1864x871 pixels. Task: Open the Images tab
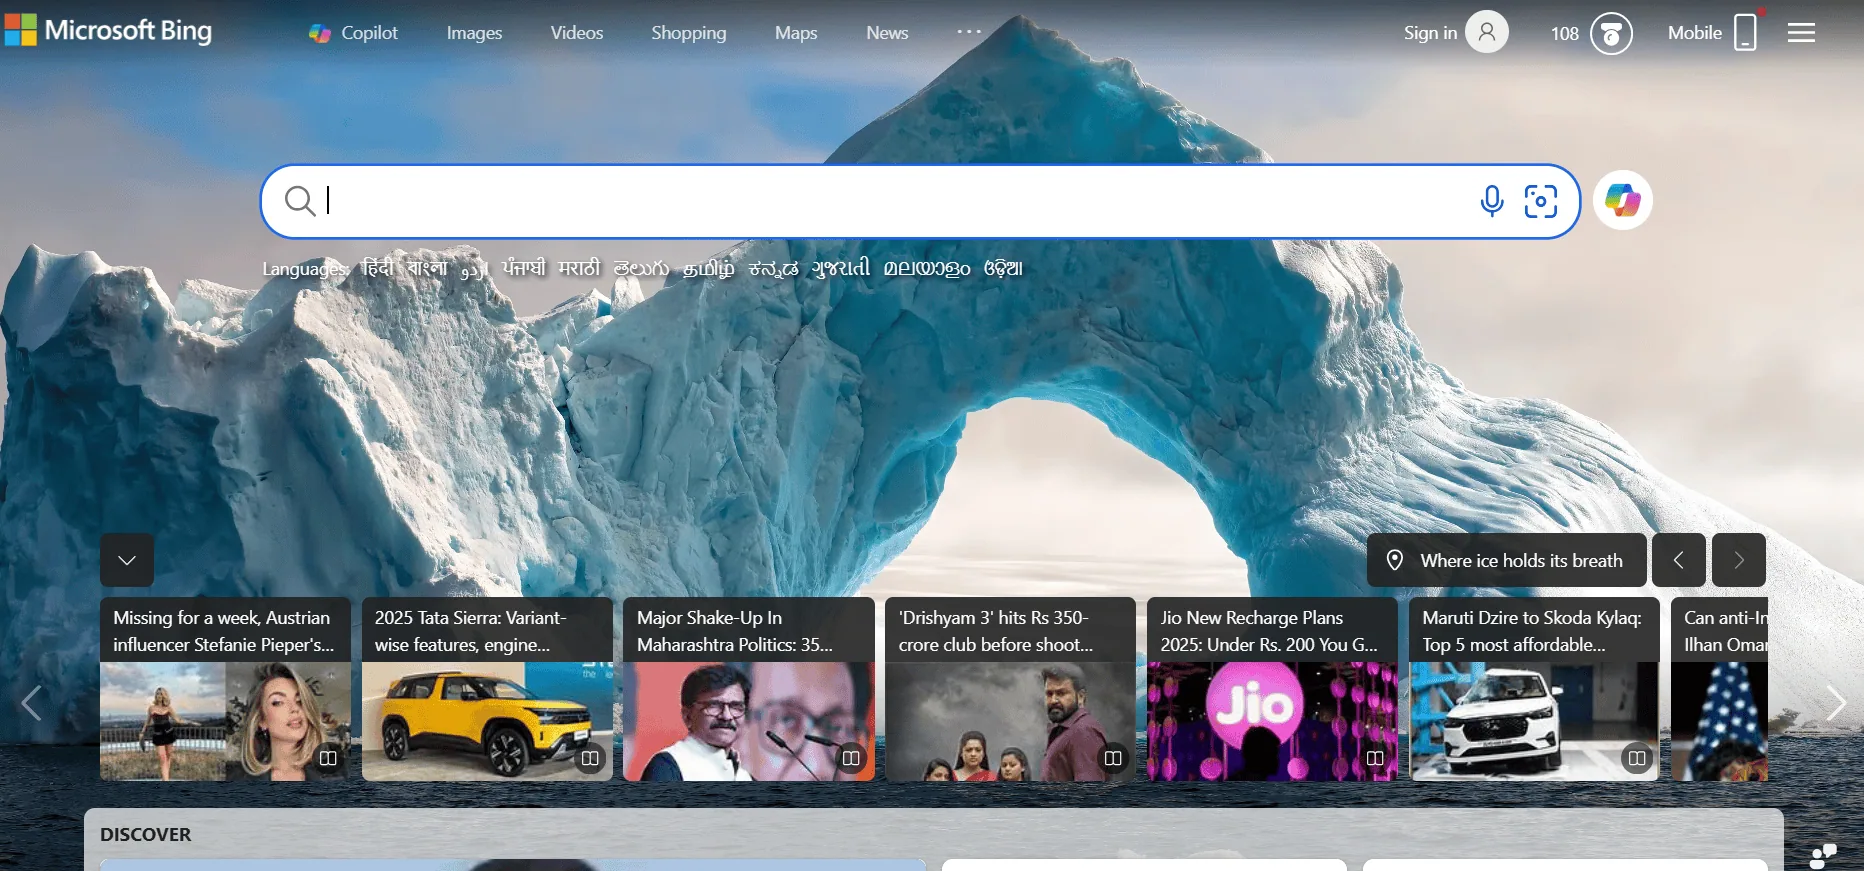point(474,33)
